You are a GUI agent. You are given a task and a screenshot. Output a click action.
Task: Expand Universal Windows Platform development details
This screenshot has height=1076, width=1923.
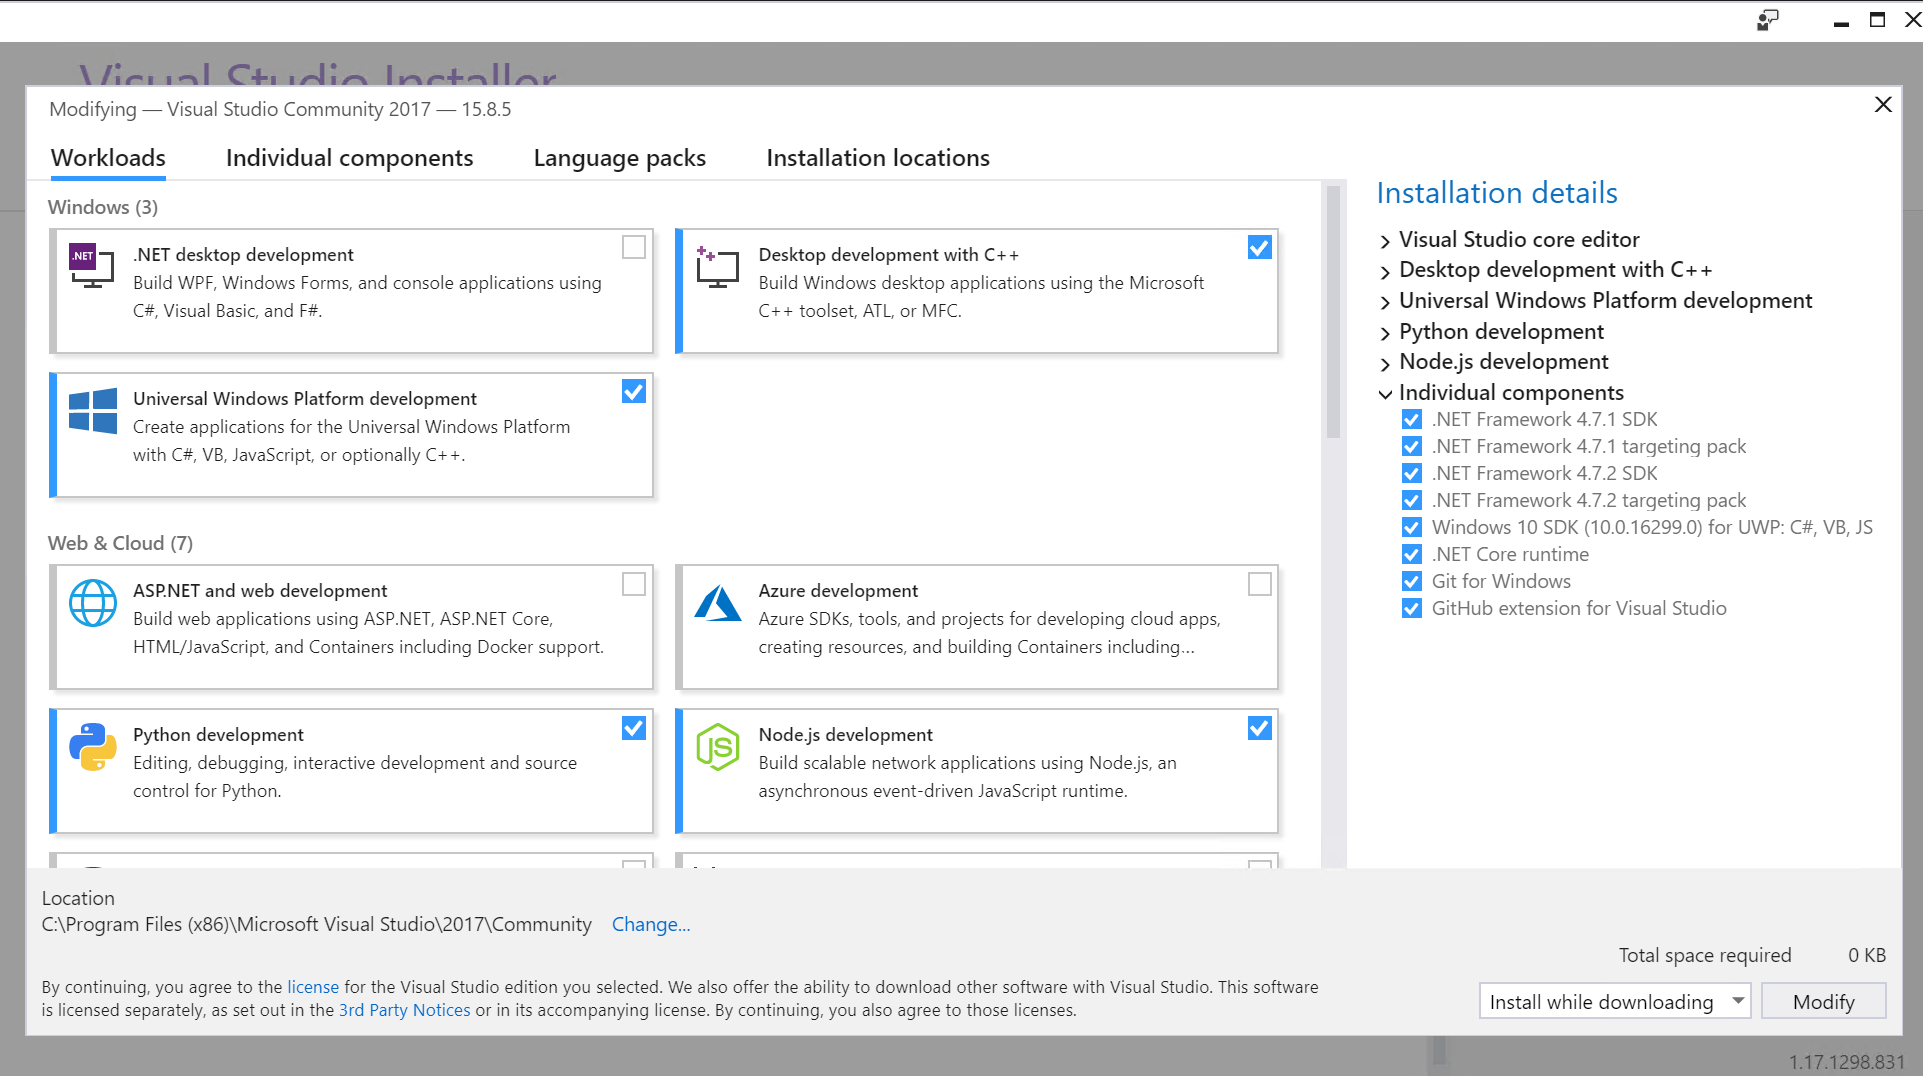[1385, 302]
